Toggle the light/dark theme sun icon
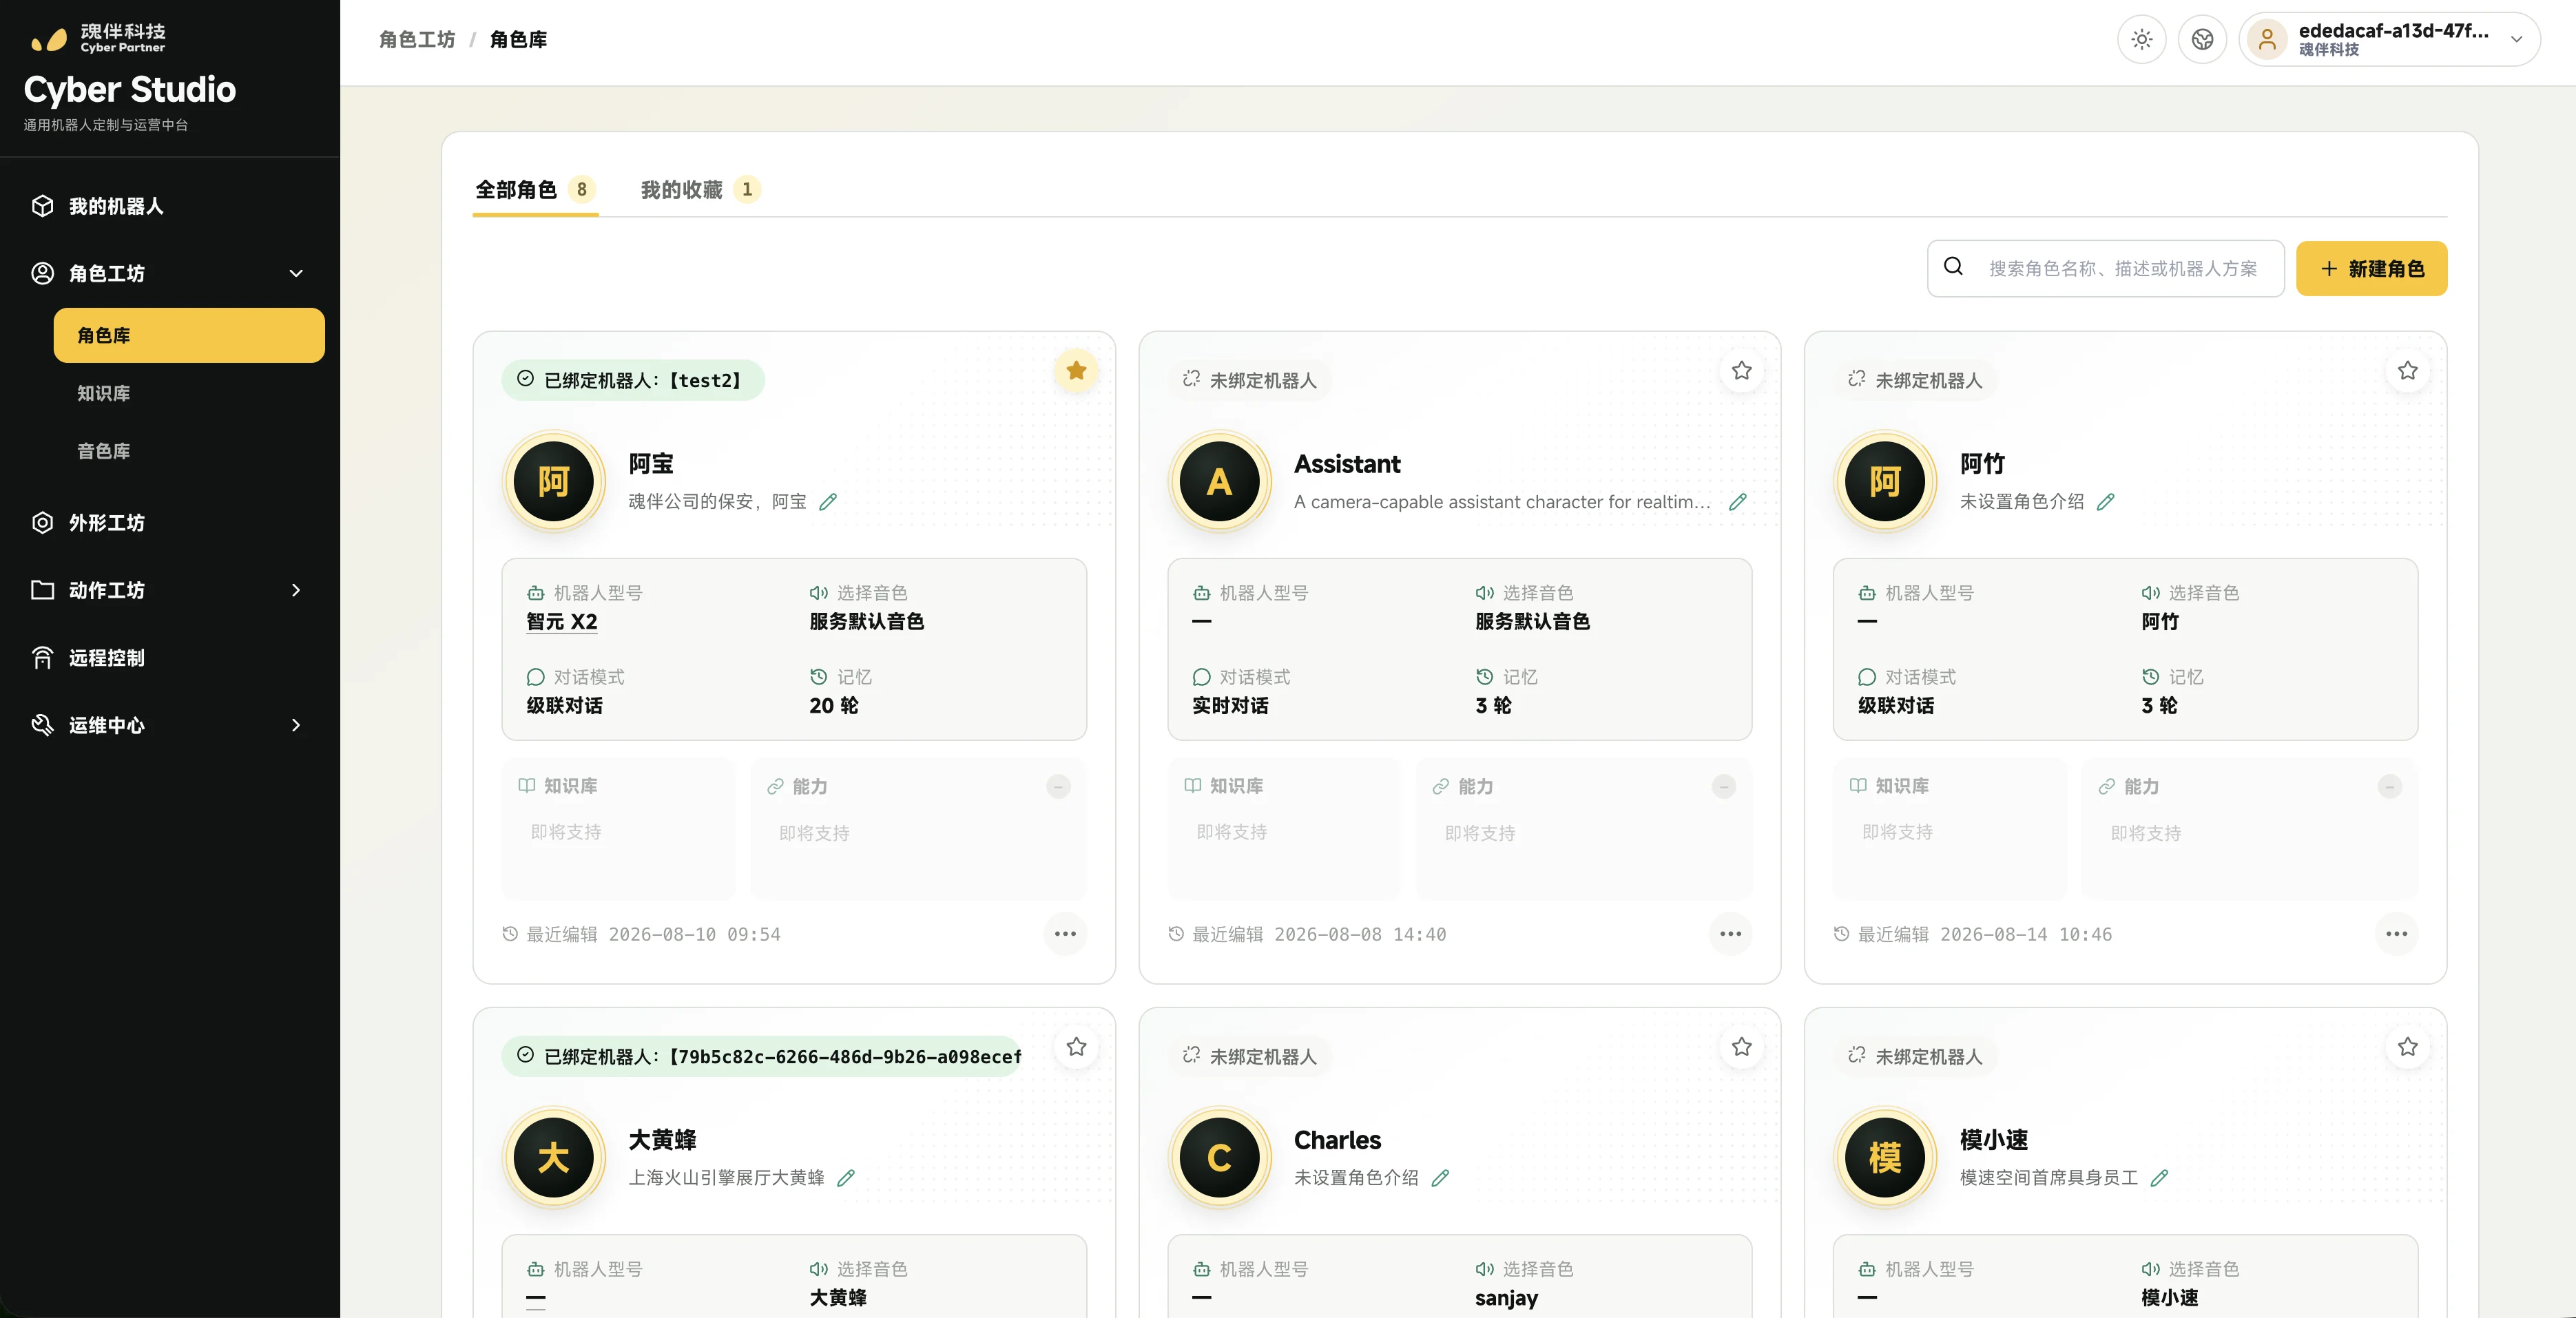Screen dimensions: 2576x1318 (x=2141, y=40)
